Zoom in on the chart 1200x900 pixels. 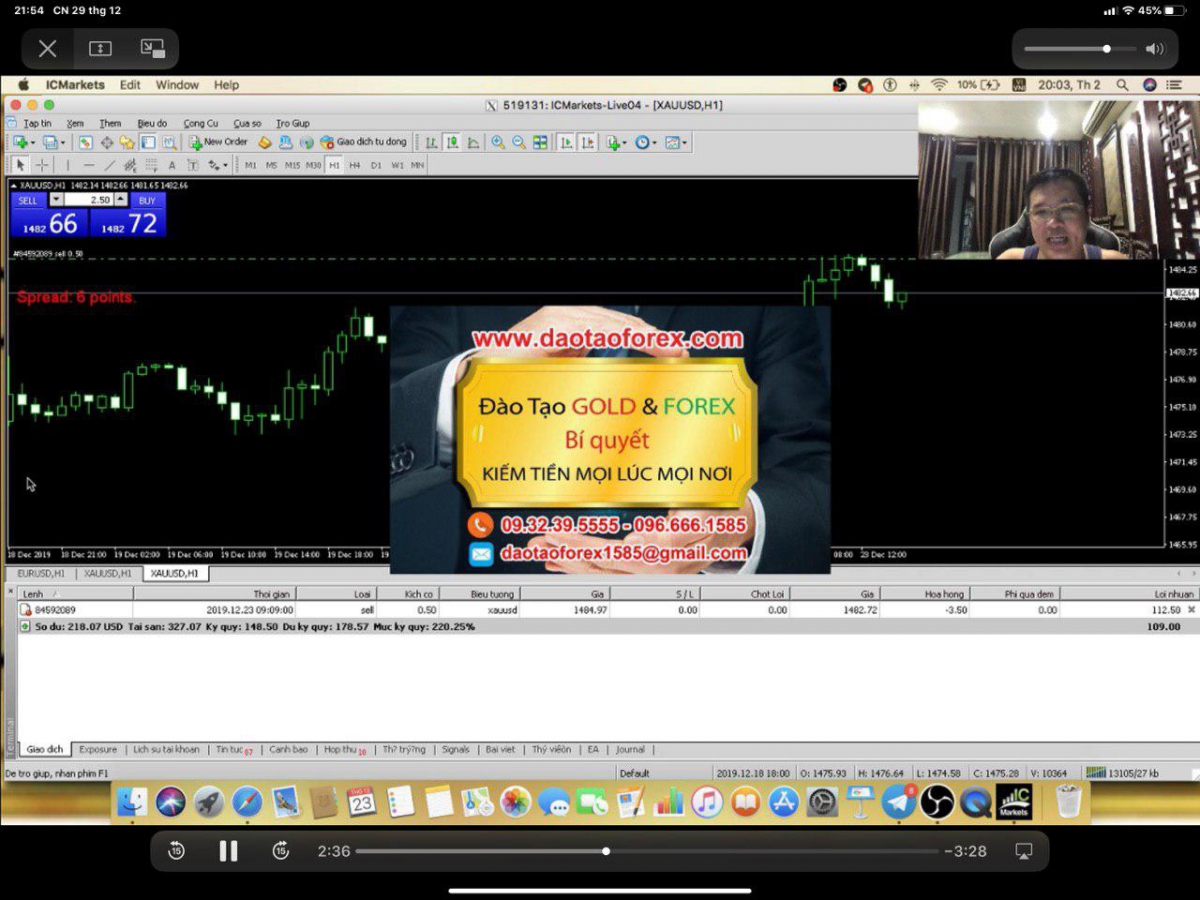coord(498,143)
